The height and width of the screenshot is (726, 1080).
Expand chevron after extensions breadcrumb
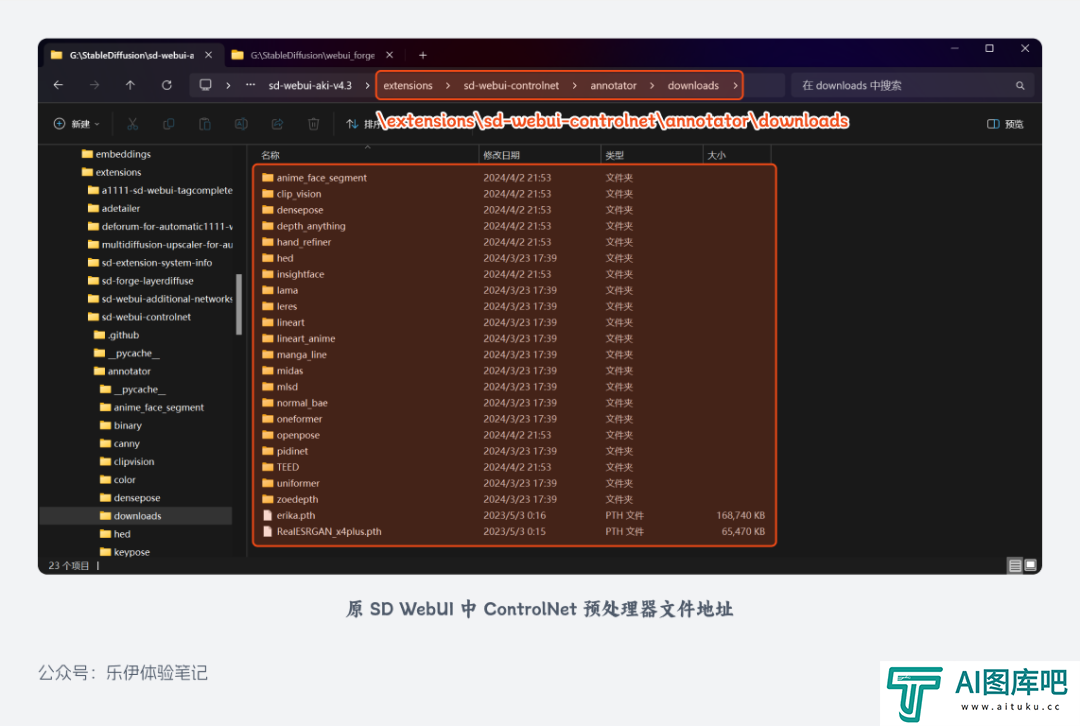click(448, 85)
